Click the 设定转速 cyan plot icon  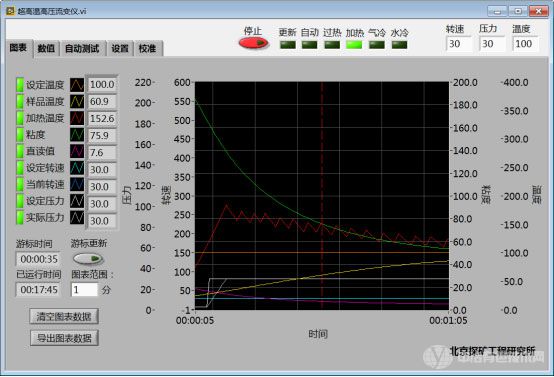(x=77, y=168)
